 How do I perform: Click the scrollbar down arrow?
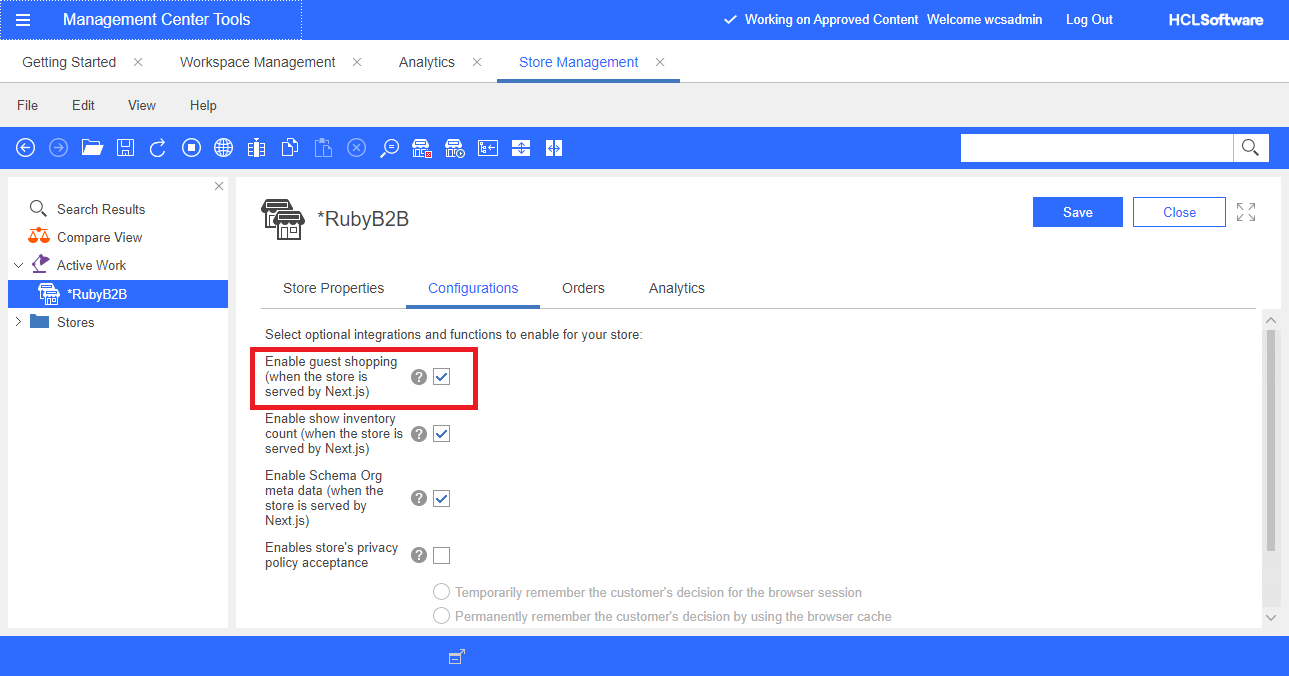point(1272,618)
